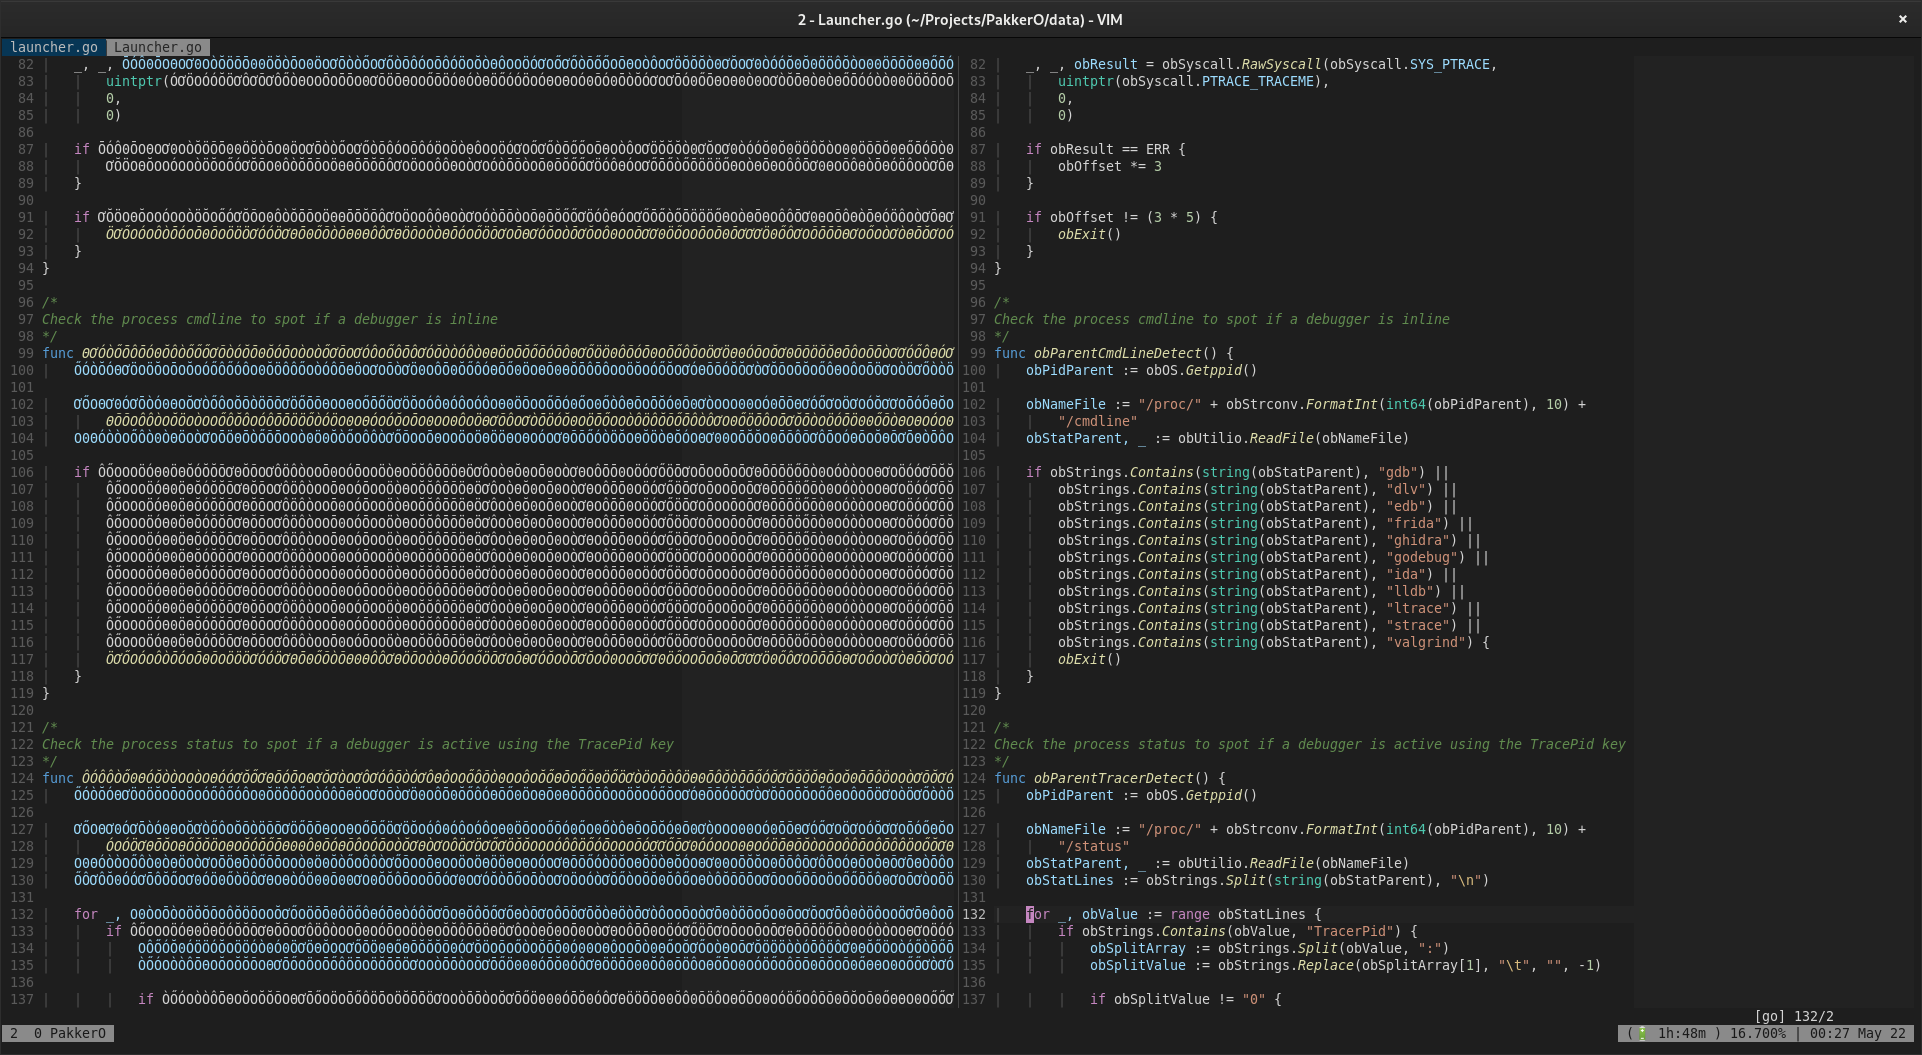Click right pane cmdline comment on line 97

click(1222, 319)
